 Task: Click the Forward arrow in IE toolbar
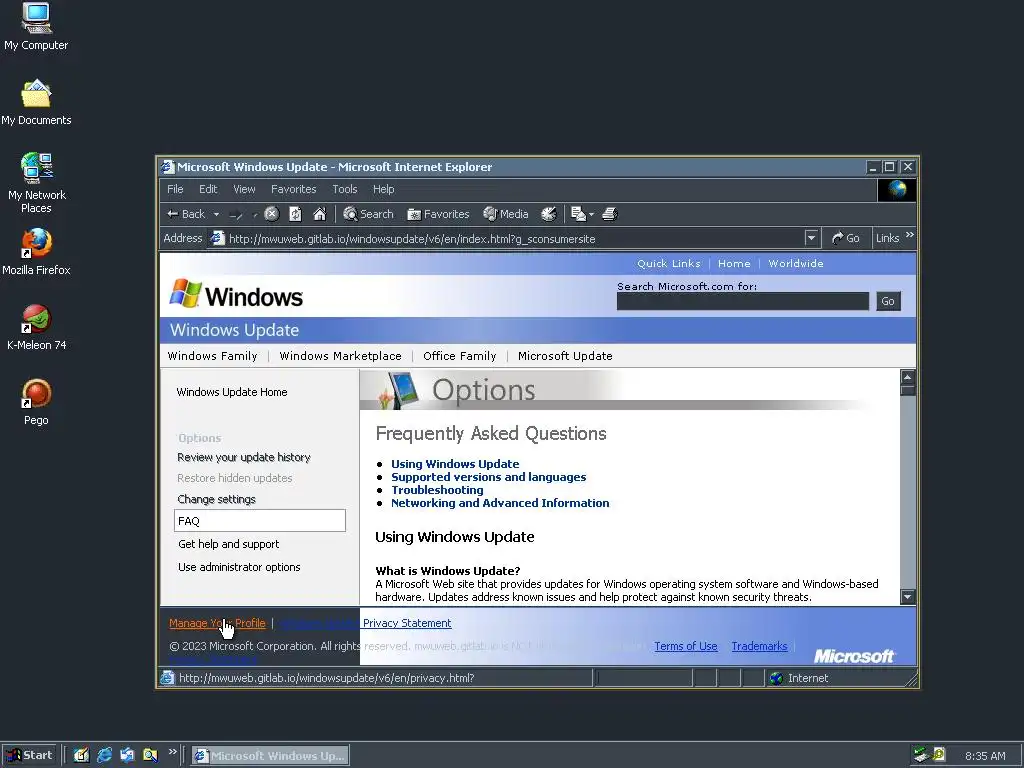click(x=237, y=214)
